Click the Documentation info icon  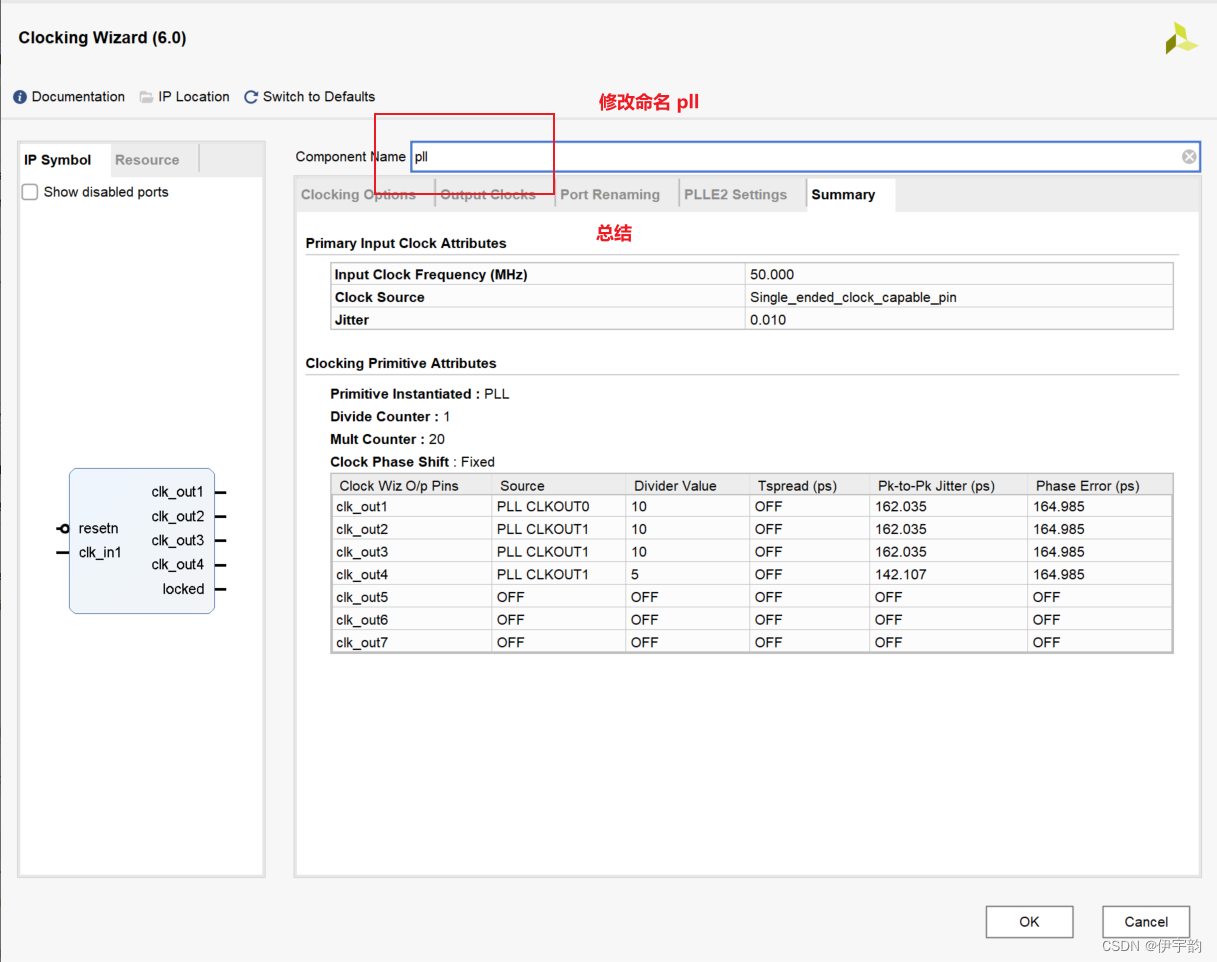click(x=20, y=97)
